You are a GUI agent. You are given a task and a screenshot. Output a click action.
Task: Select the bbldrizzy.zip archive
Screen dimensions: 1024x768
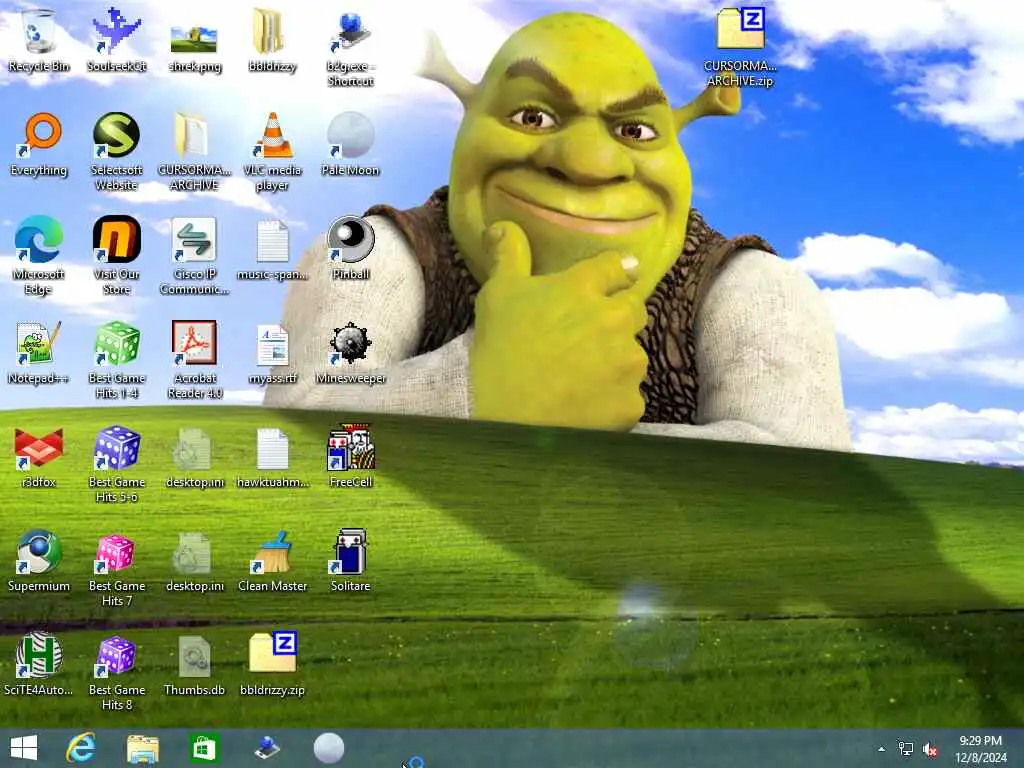tap(272, 664)
